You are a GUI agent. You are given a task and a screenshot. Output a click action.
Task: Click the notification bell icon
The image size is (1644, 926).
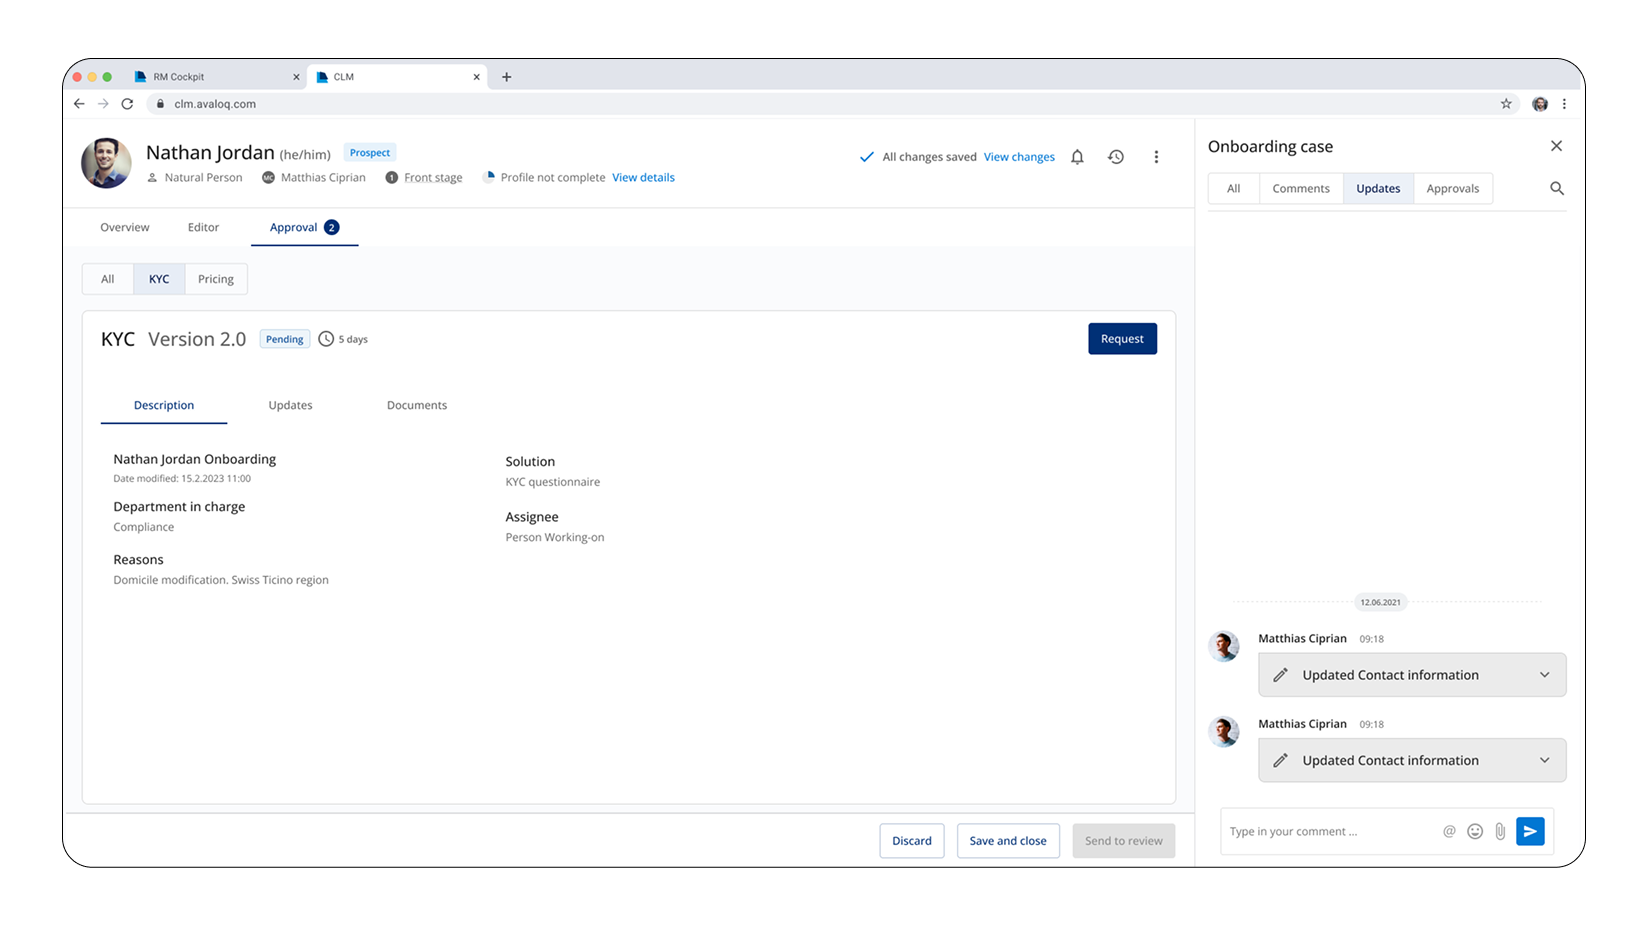pos(1077,157)
